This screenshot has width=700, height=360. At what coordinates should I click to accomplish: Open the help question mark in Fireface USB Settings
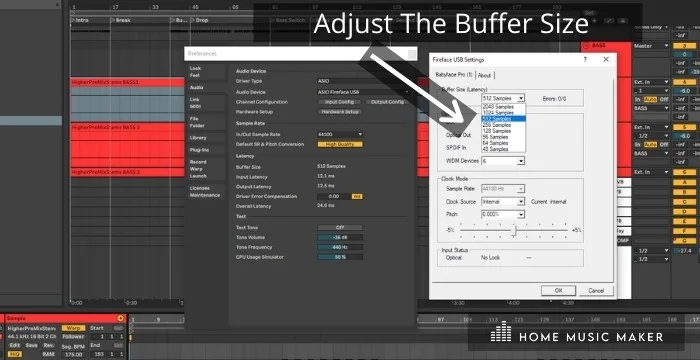(585, 59)
